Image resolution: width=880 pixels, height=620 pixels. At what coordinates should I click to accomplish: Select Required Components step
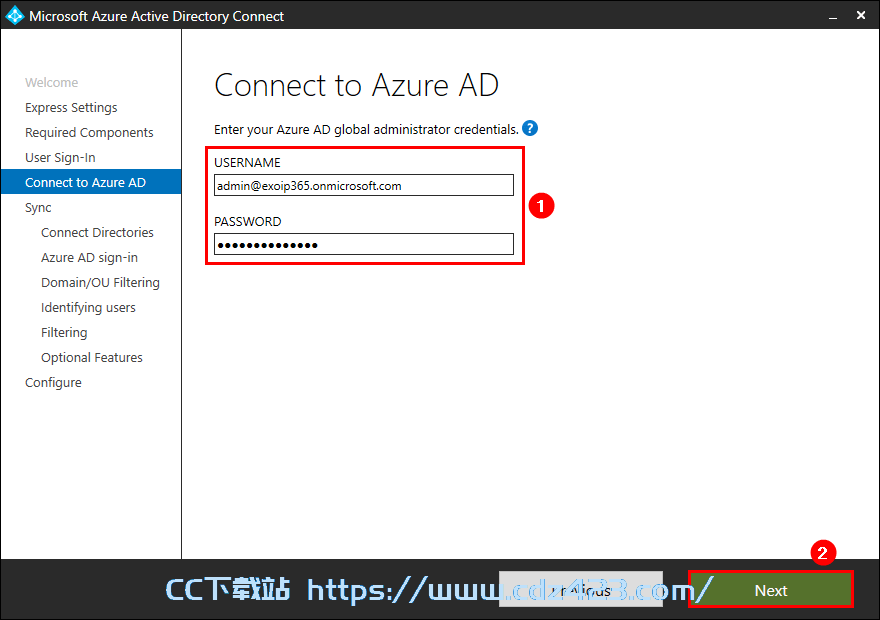click(x=89, y=132)
